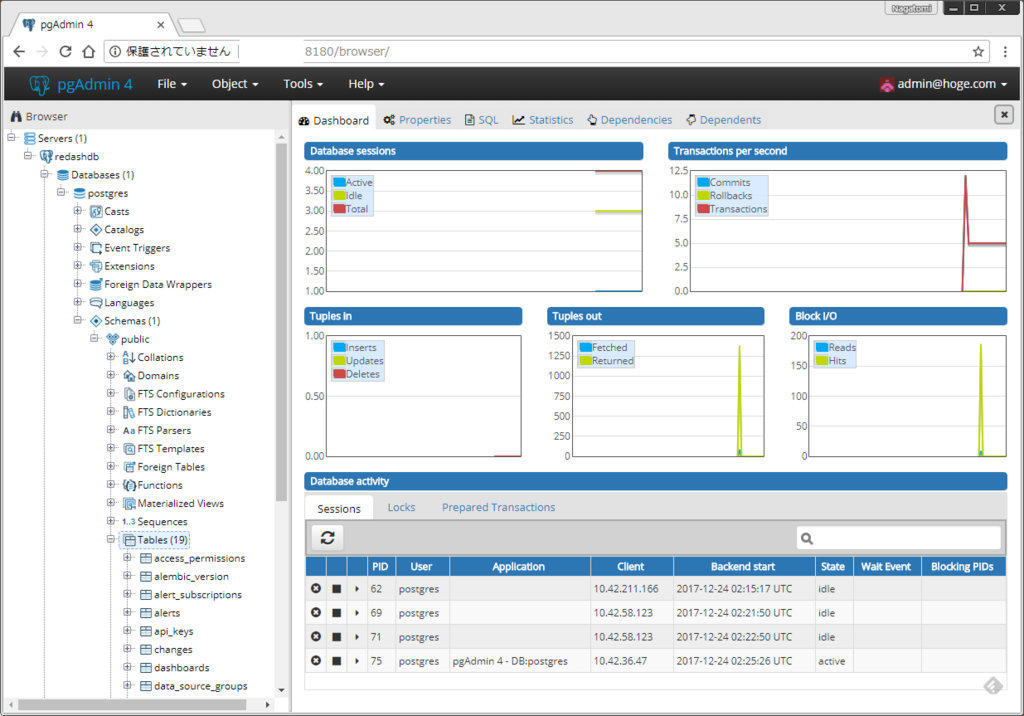Expand details of session PID 62
The width and height of the screenshot is (1024, 716).
[x=357, y=589]
